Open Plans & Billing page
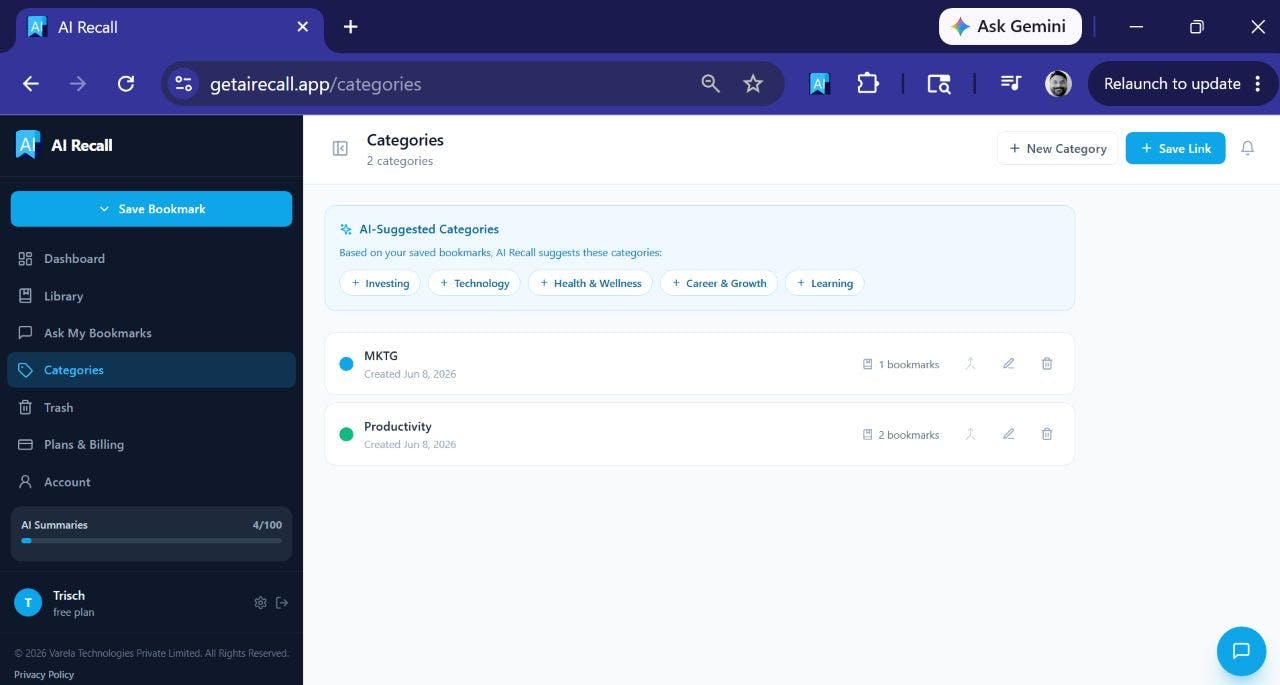 click(151, 445)
